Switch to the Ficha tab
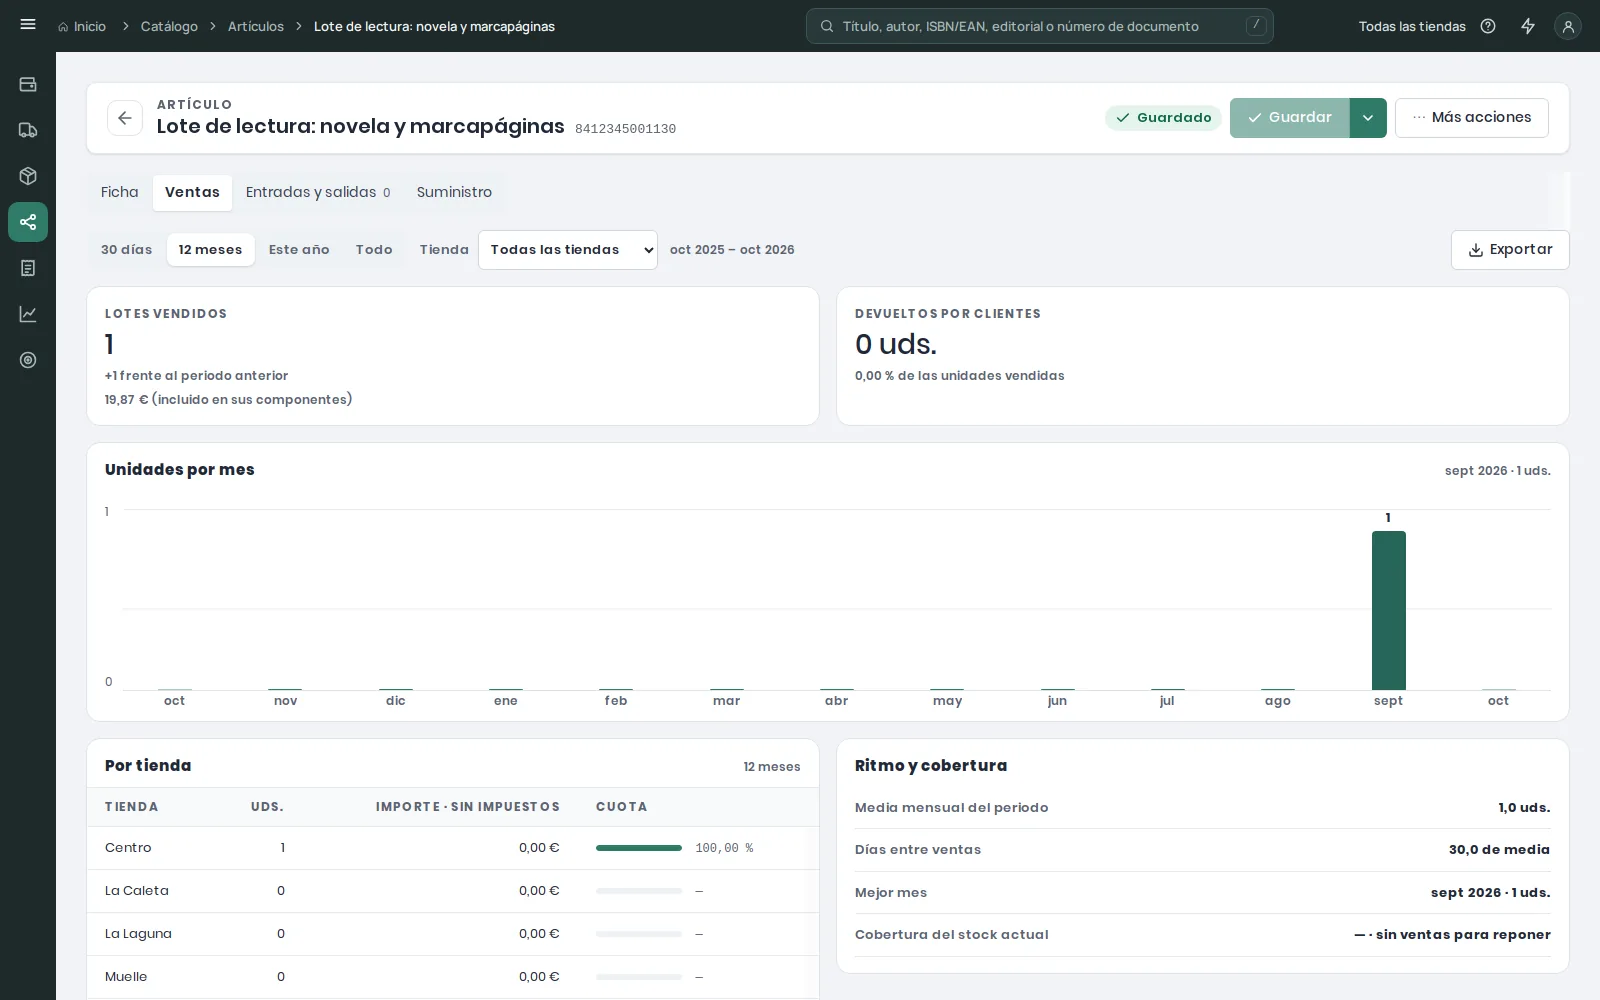Image resolution: width=1600 pixels, height=1000 pixels. click(x=120, y=192)
